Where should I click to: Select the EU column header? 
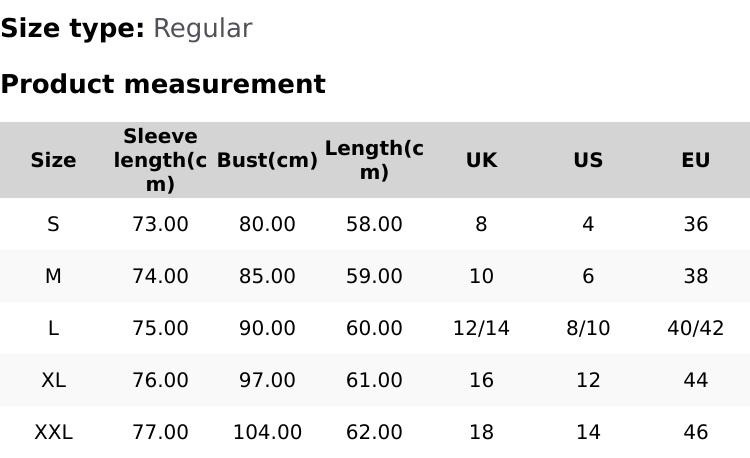[695, 160]
